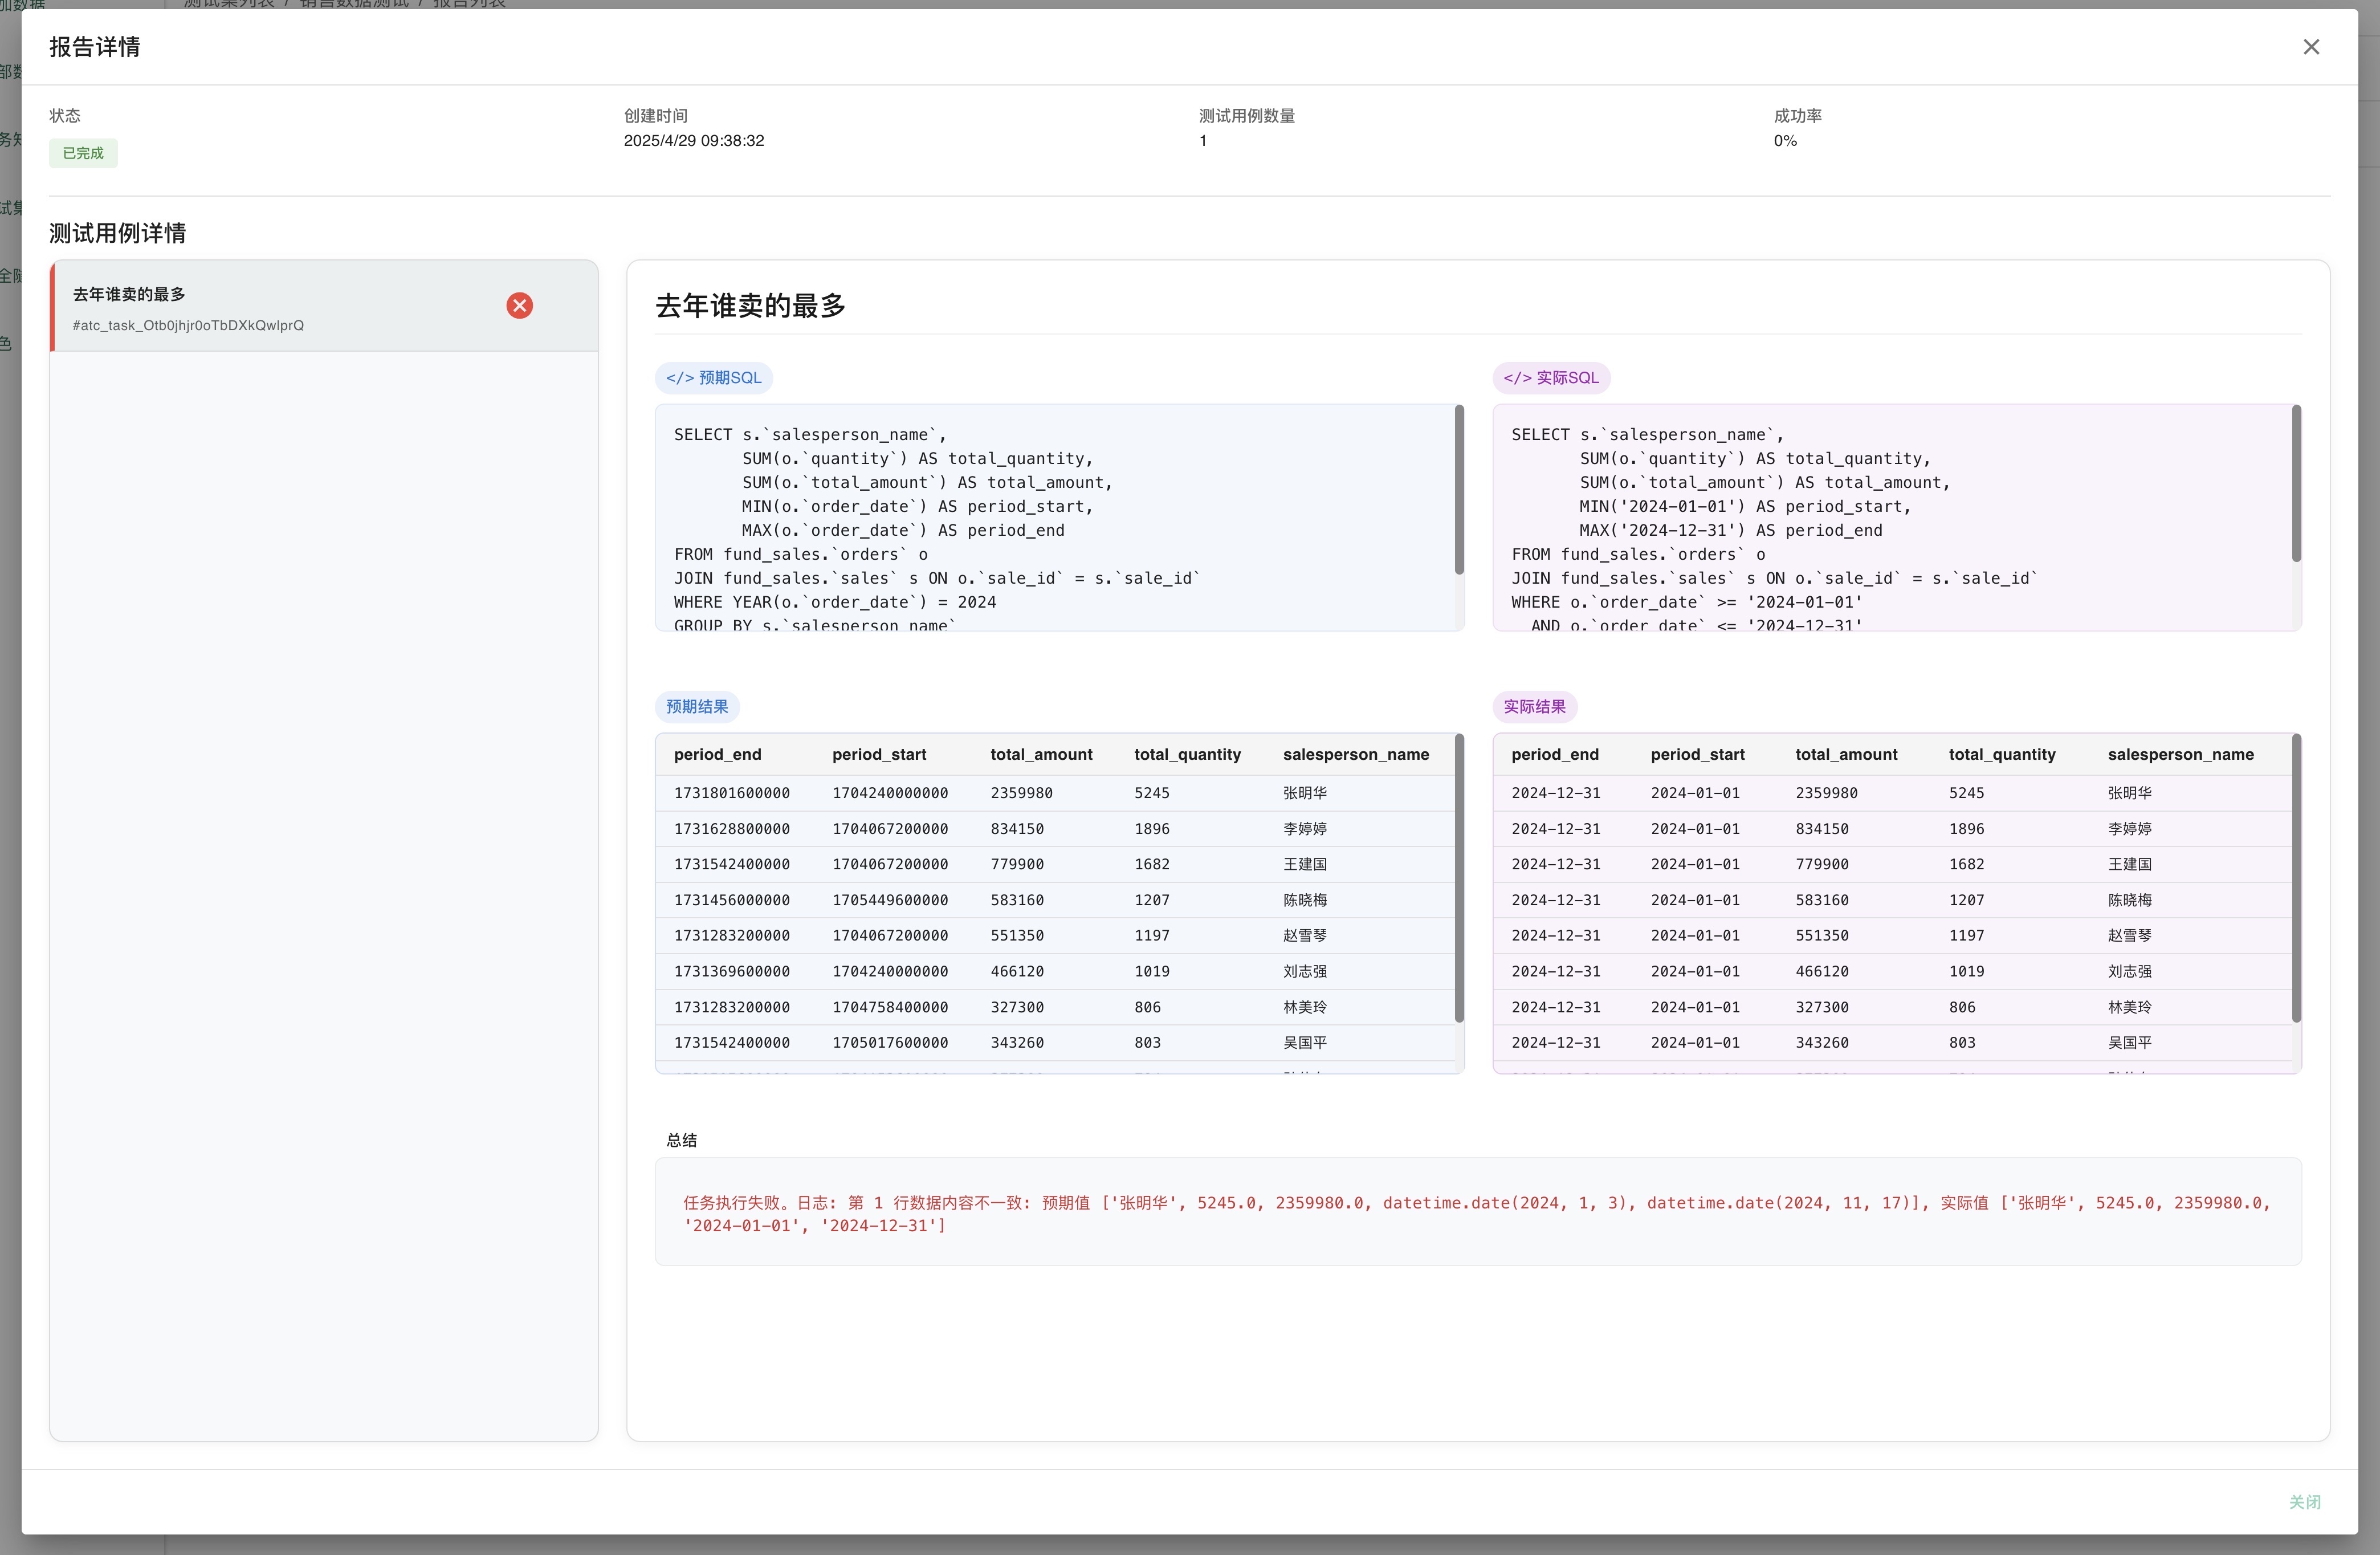
Task: Click the actual SQL panel scrollbar
Action: tap(2296, 484)
